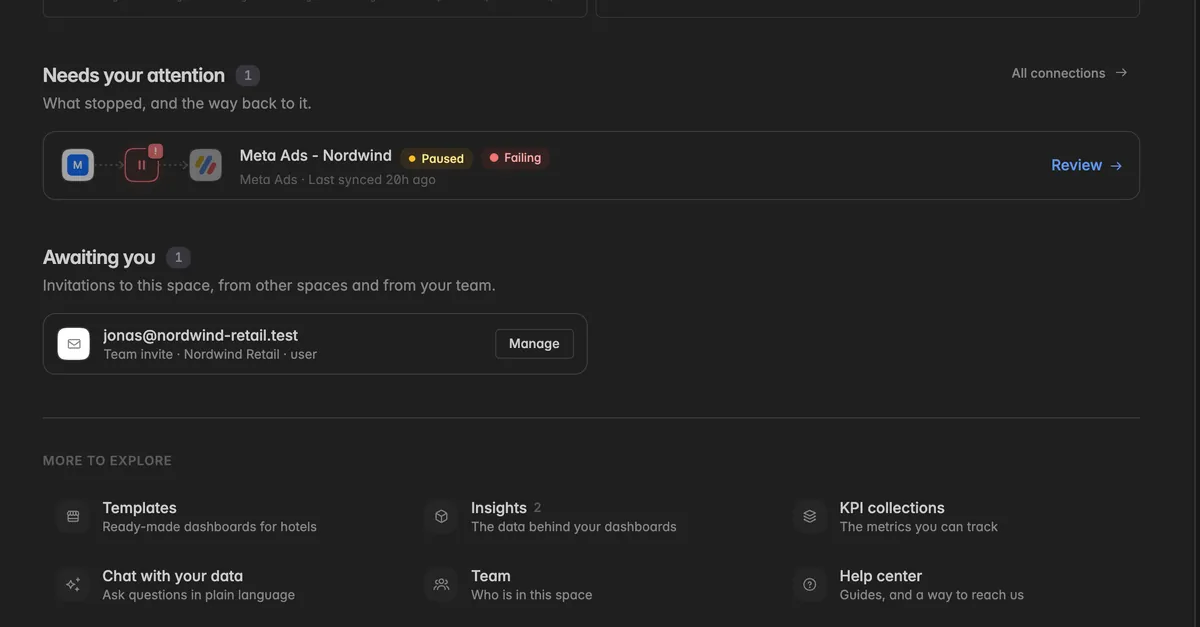Click the Failing status badge

pyautogui.click(x=515, y=158)
